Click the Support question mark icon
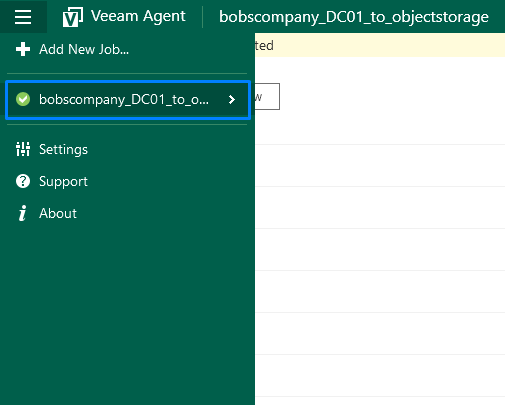The width and height of the screenshot is (505, 405). point(23,181)
